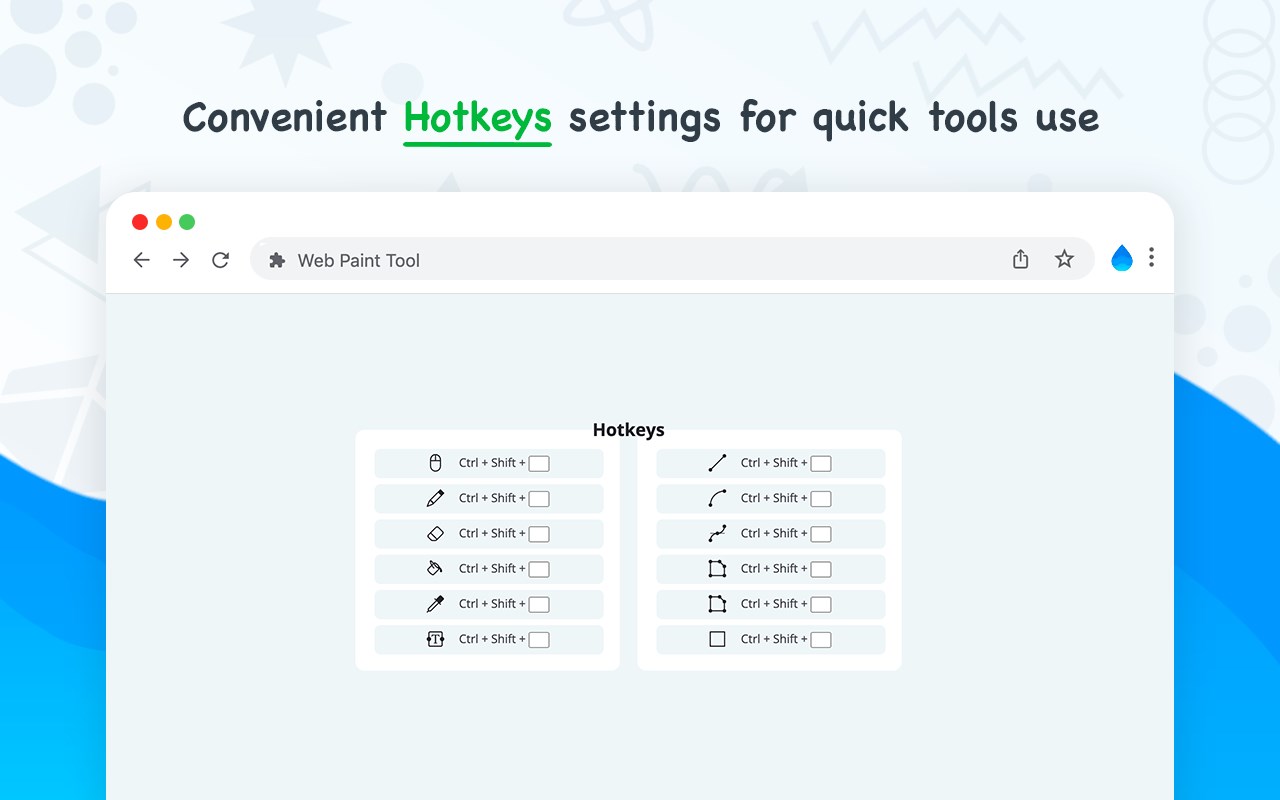Click the rectangle tool hotkey box
This screenshot has height=800, width=1280.
tap(821, 640)
